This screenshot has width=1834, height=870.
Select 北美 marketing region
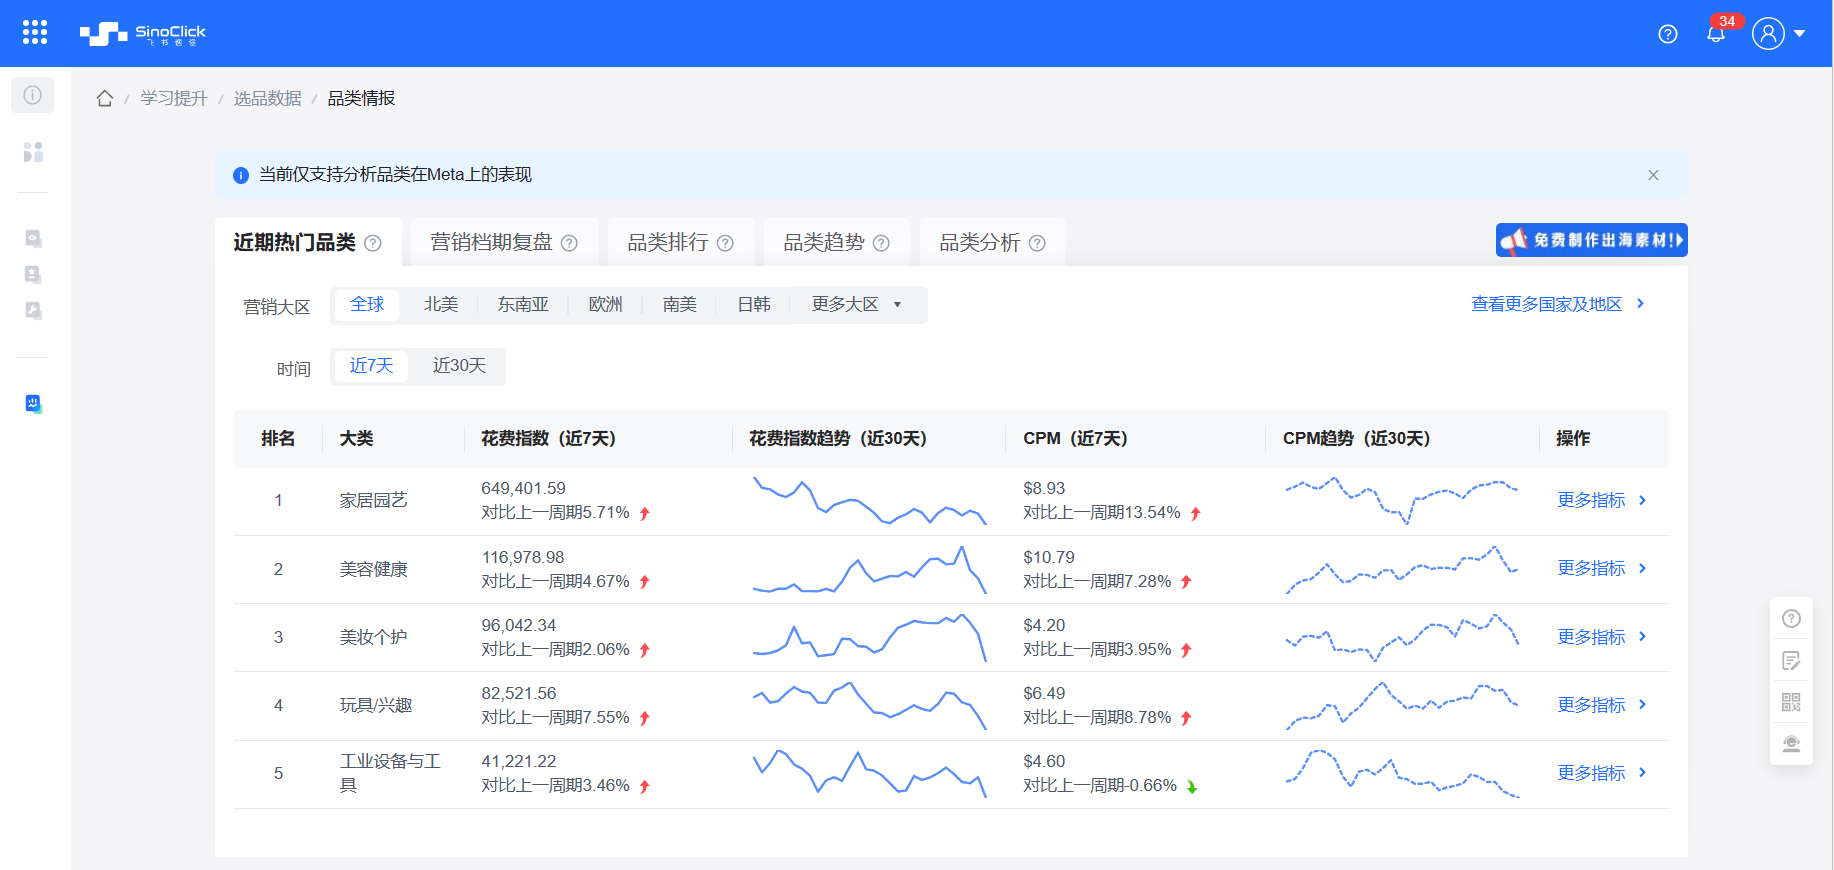point(441,305)
